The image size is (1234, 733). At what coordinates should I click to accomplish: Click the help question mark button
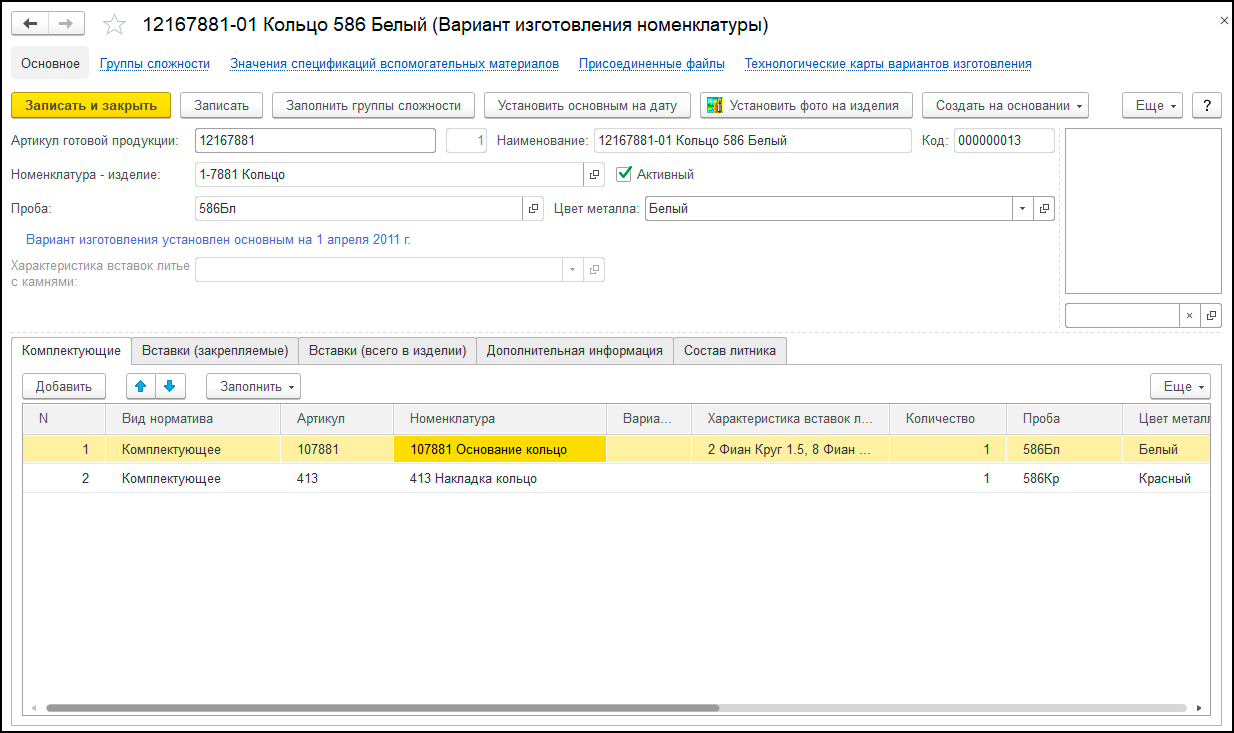(1207, 105)
